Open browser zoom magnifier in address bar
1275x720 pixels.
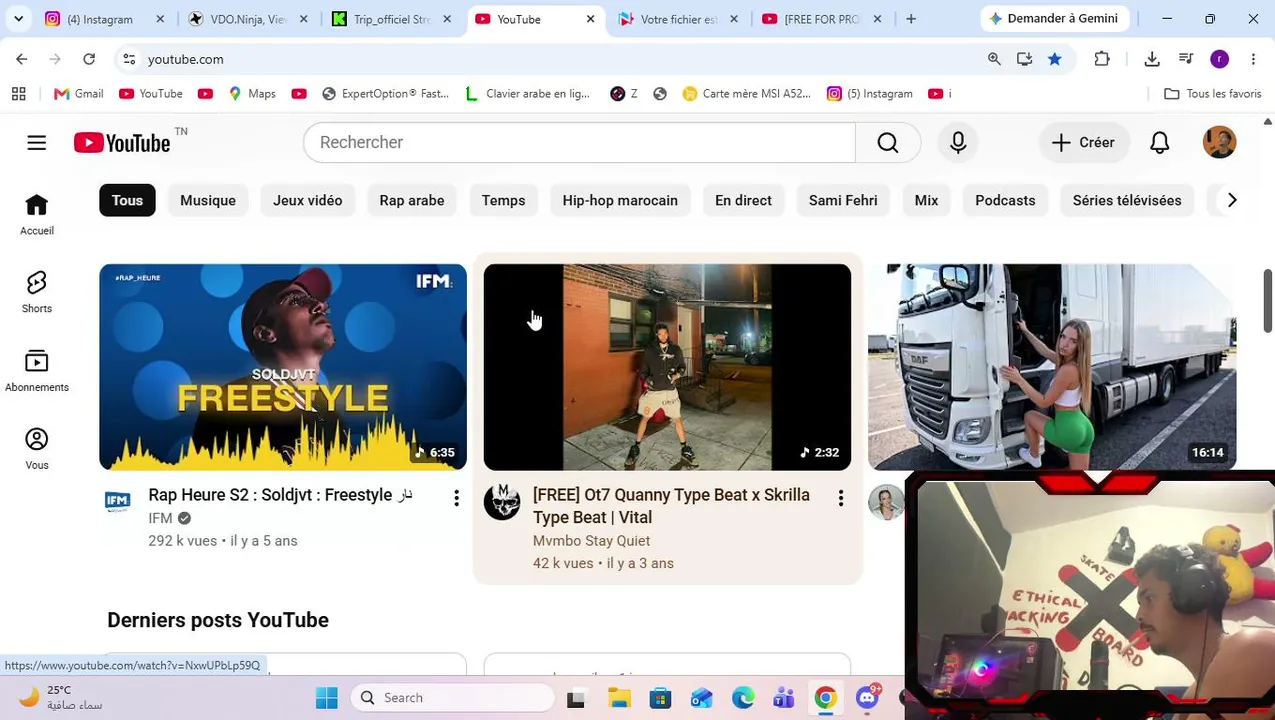(x=994, y=59)
